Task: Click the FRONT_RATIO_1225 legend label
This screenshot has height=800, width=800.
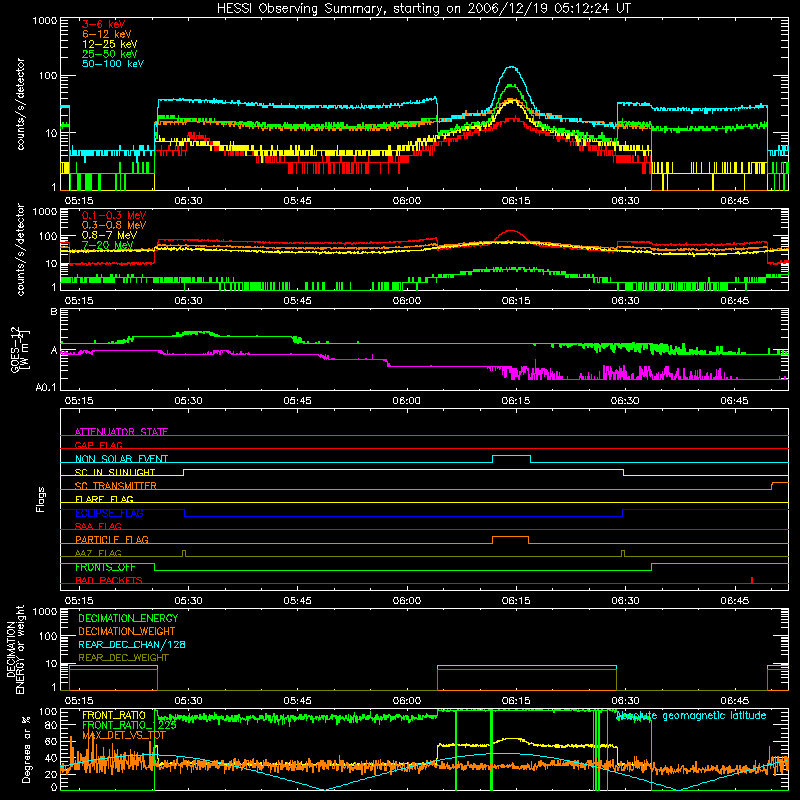Action: click(130, 725)
